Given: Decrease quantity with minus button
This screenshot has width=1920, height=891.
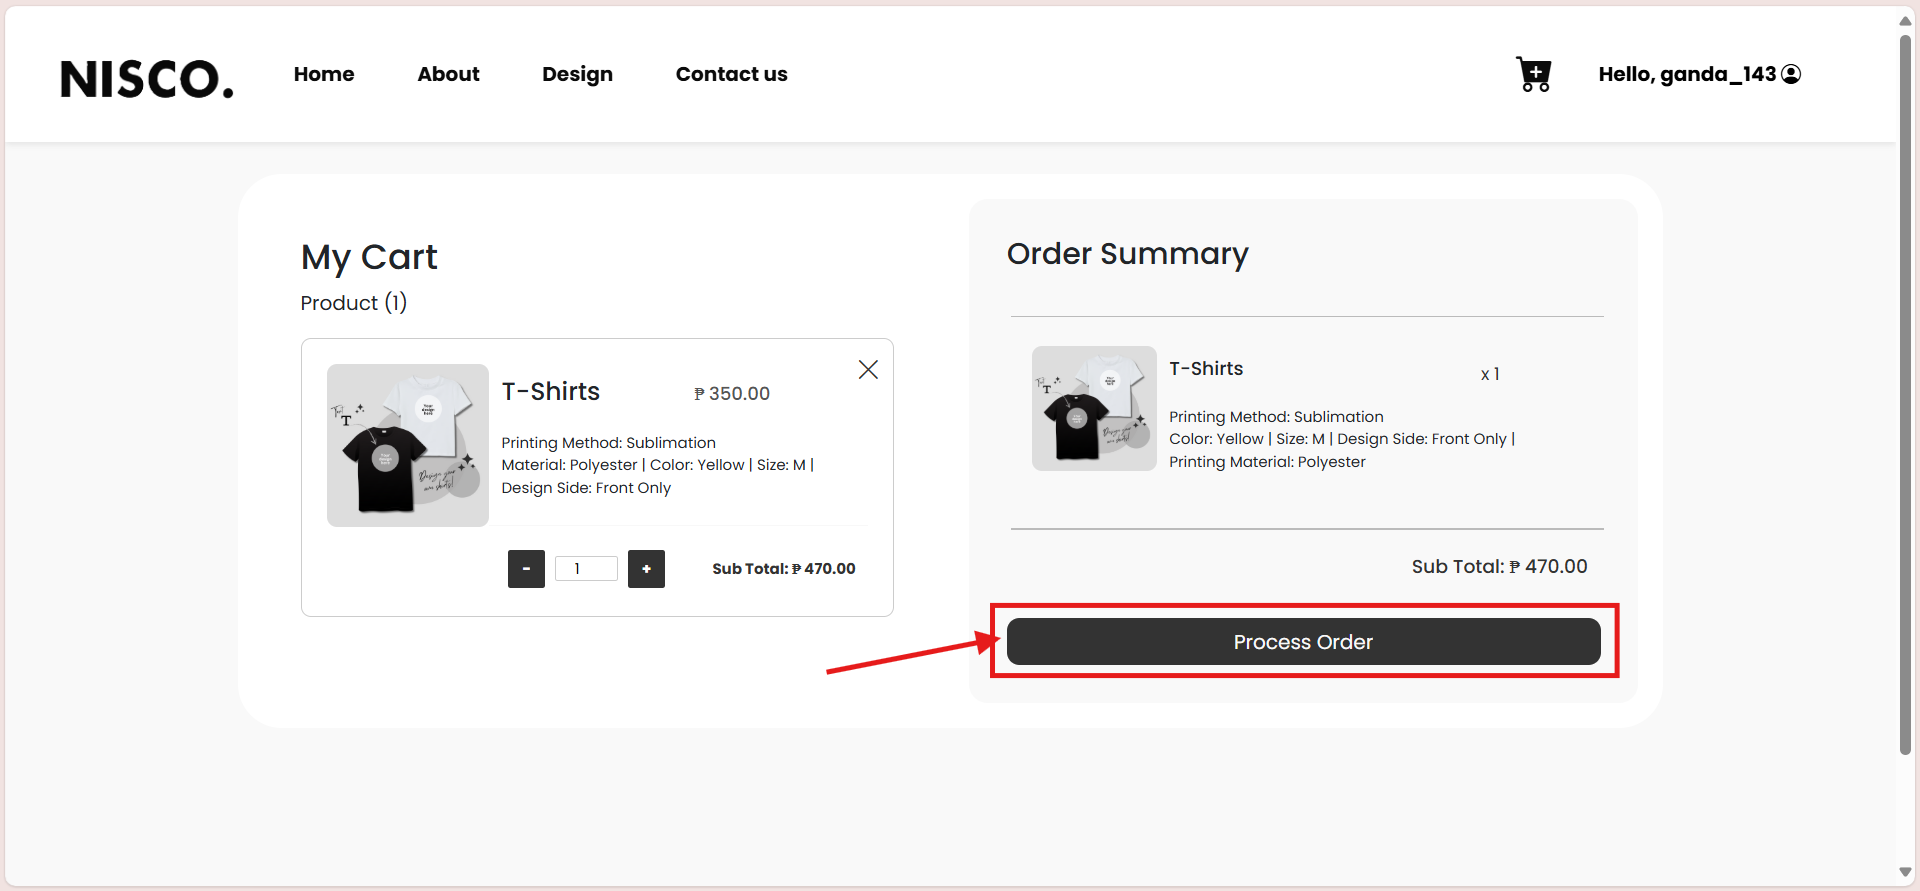Looking at the screenshot, I should (526, 569).
